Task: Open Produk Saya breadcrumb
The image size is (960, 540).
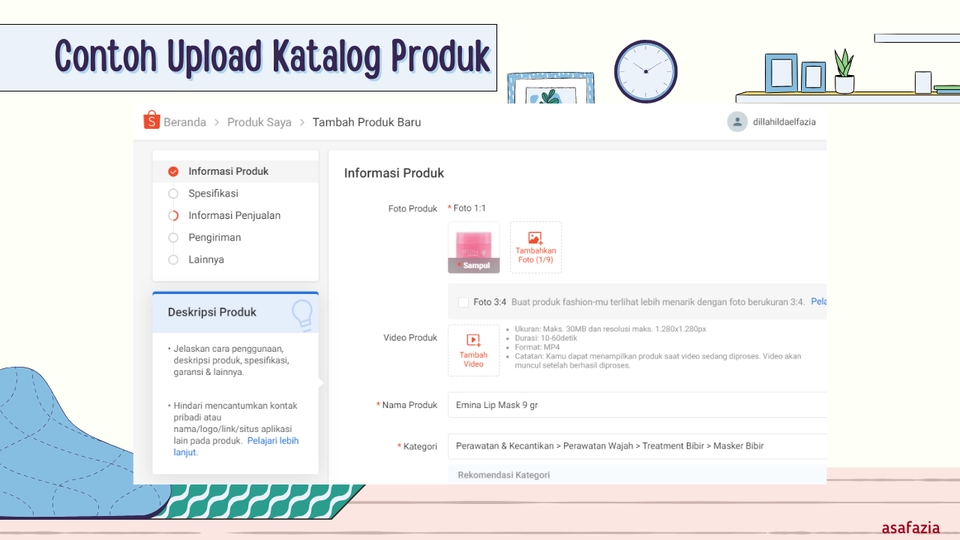Action: tap(259, 122)
